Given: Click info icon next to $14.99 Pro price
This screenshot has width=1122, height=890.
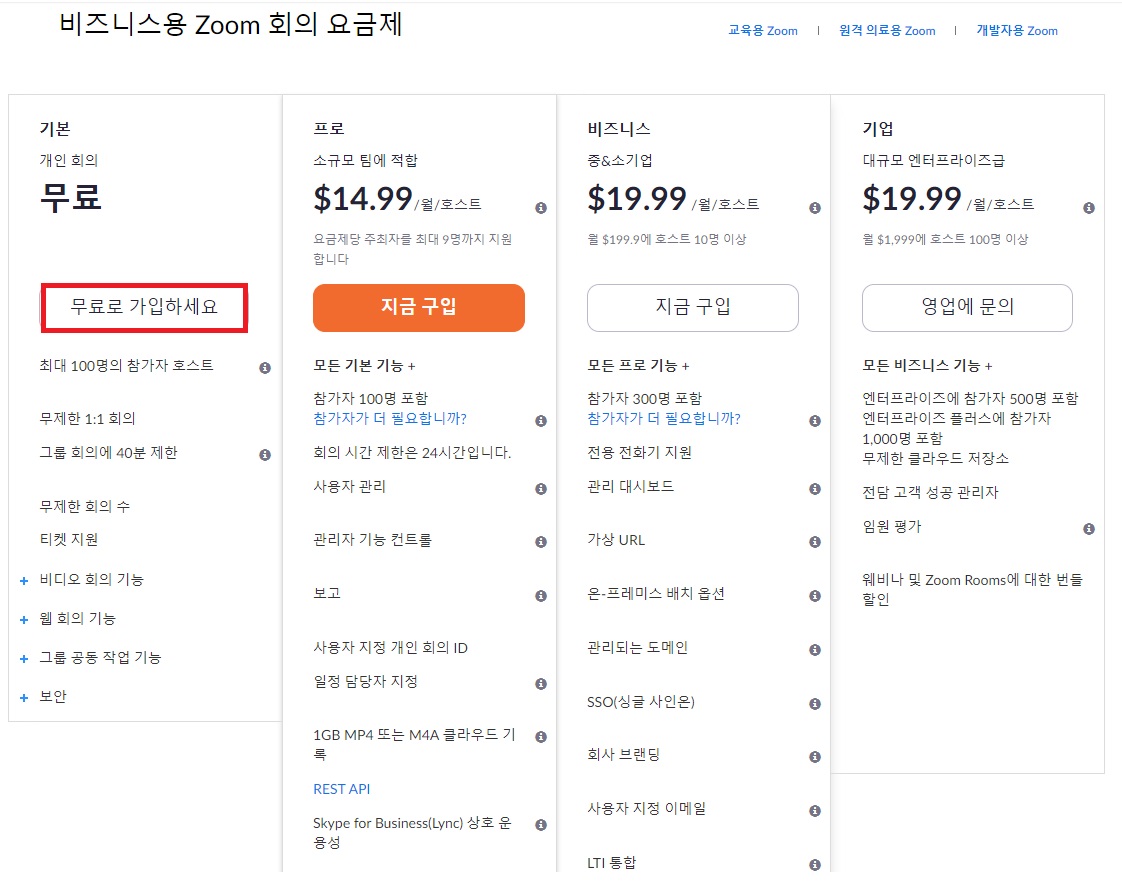Looking at the screenshot, I should coord(541,208).
